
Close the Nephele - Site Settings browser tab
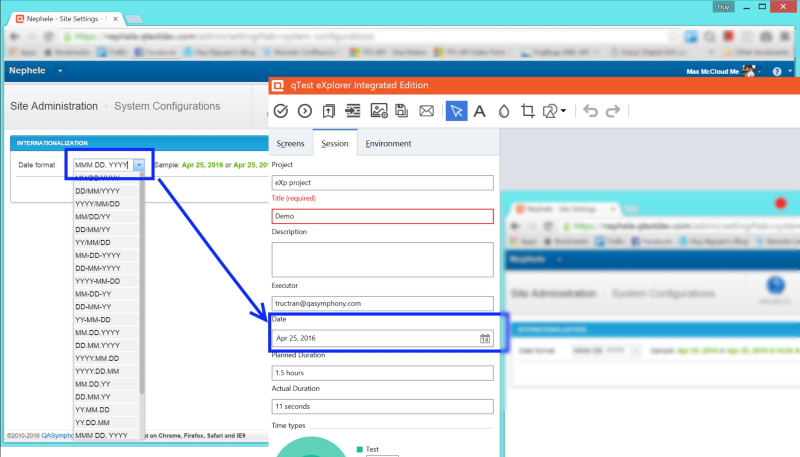[116, 19]
